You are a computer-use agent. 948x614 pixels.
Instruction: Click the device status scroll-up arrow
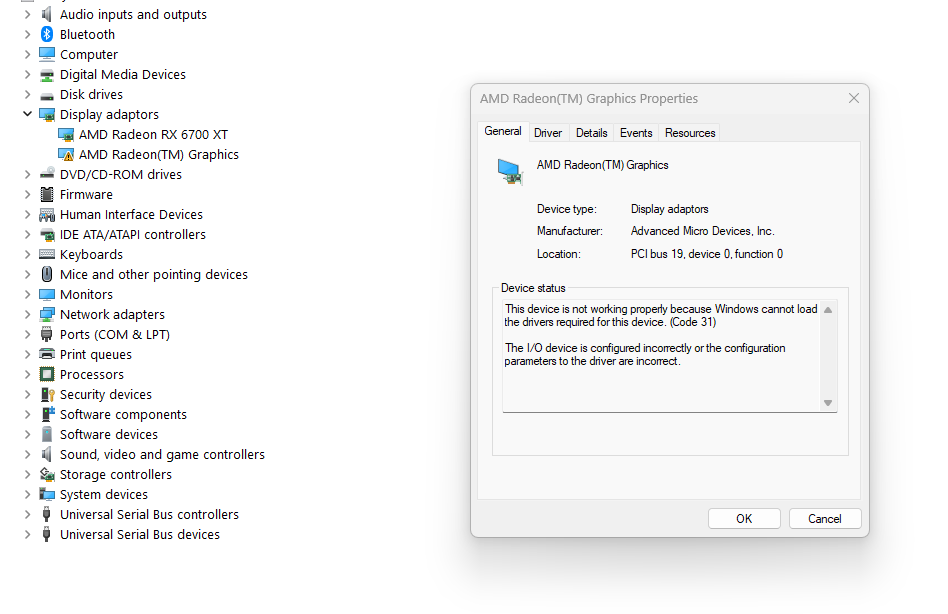pos(828,310)
